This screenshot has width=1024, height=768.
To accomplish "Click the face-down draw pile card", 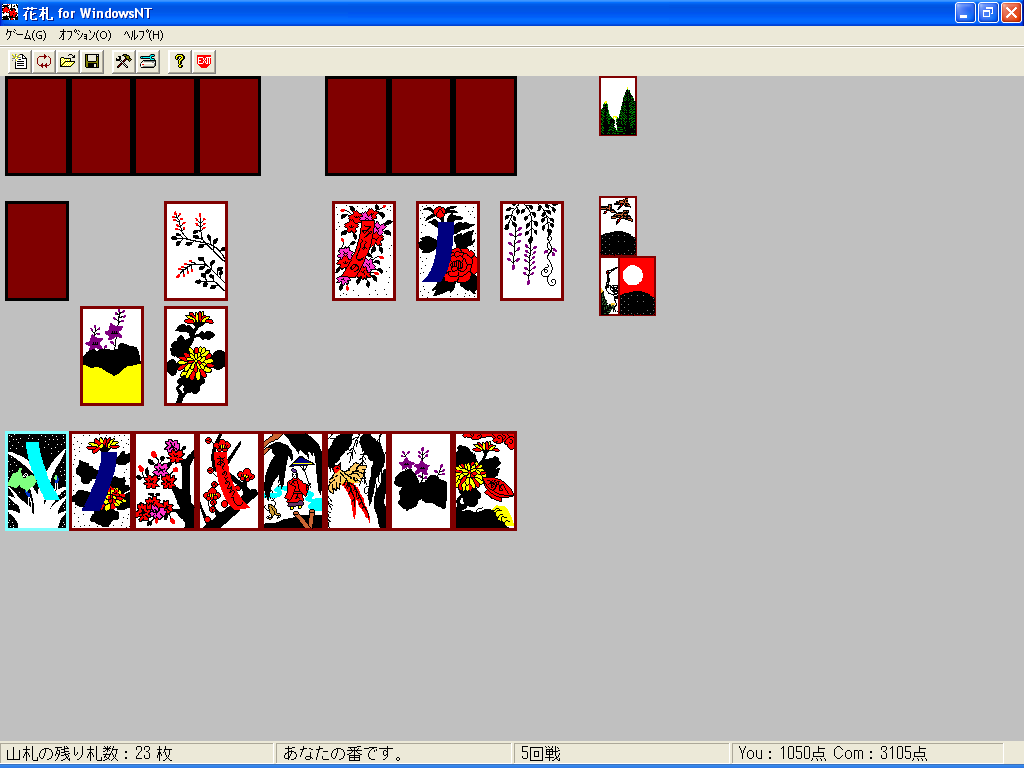I will coord(37,251).
